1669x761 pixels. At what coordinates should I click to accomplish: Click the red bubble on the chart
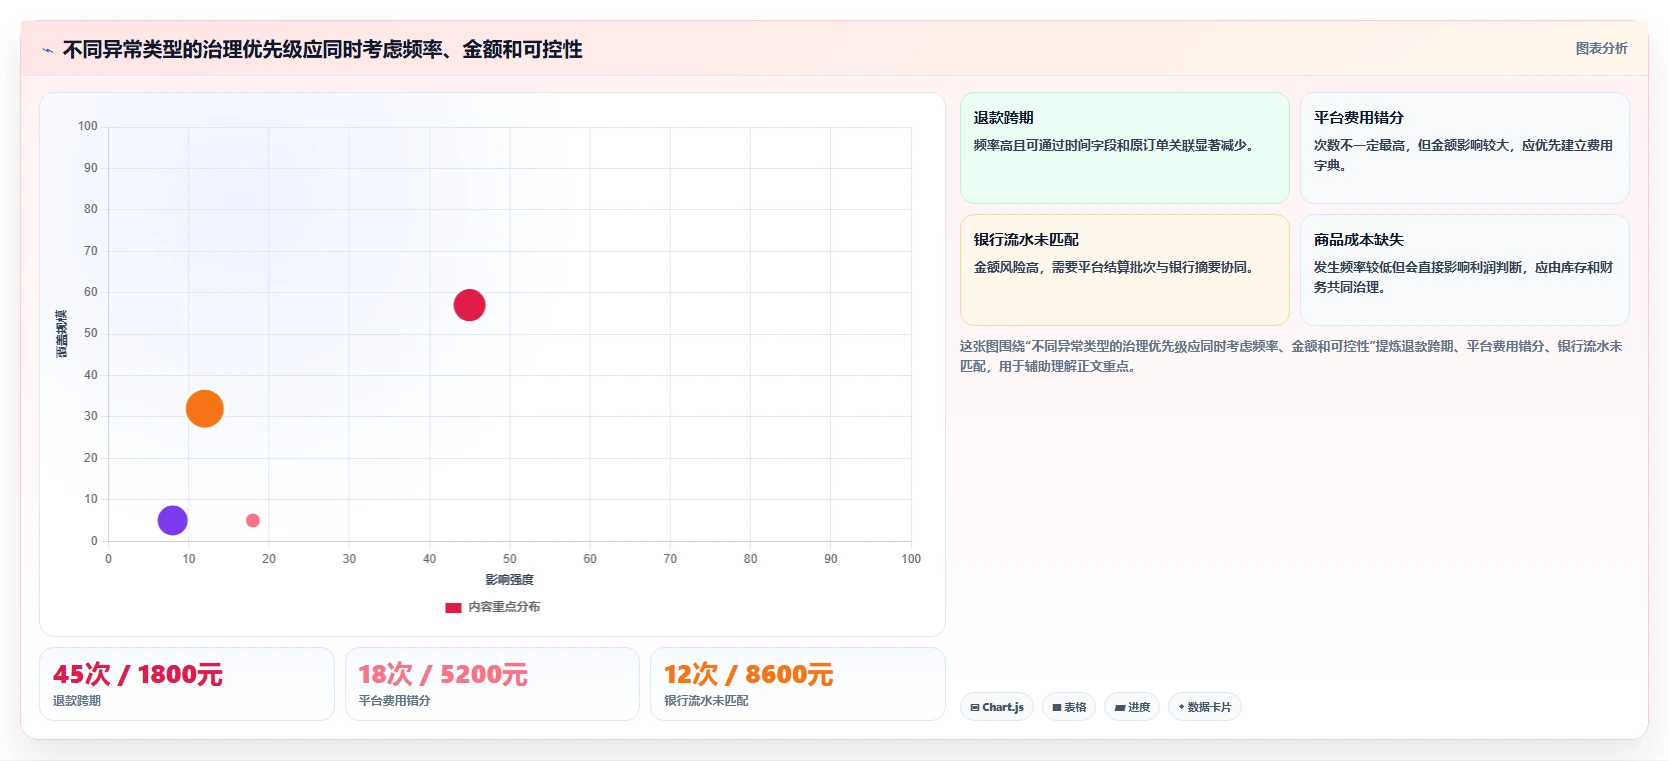(x=469, y=305)
